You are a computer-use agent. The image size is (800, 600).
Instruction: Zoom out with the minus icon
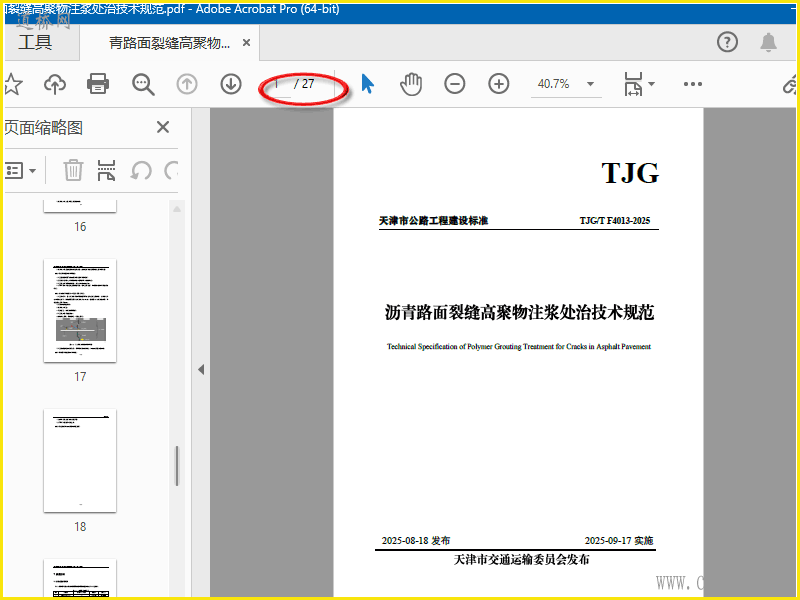point(455,84)
